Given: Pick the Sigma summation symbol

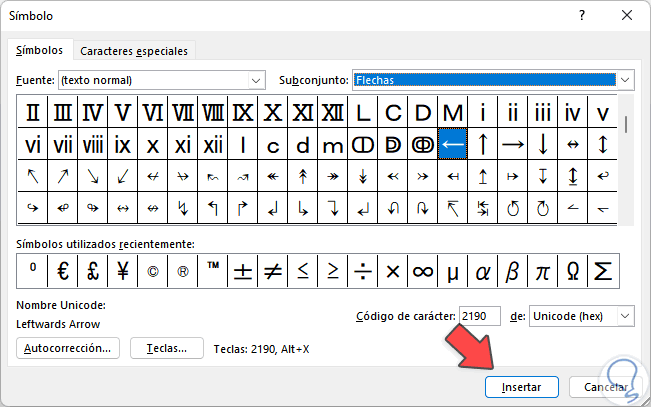Looking at the screenshot, I should point(603,271).
